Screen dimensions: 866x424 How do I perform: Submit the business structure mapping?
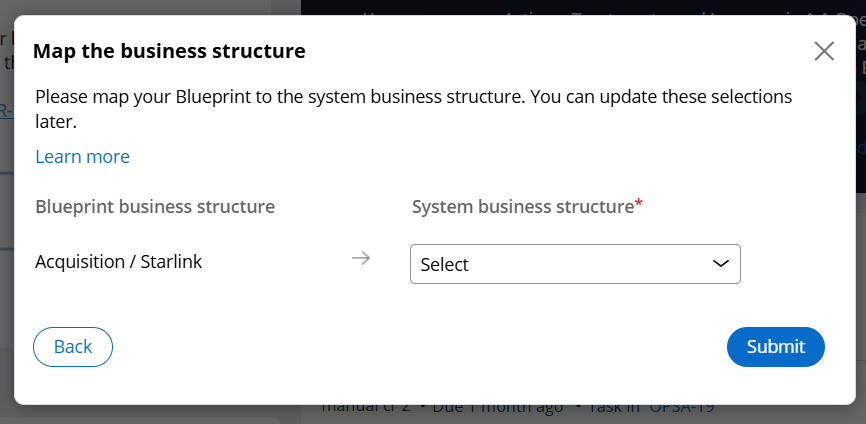click(775, 347)
